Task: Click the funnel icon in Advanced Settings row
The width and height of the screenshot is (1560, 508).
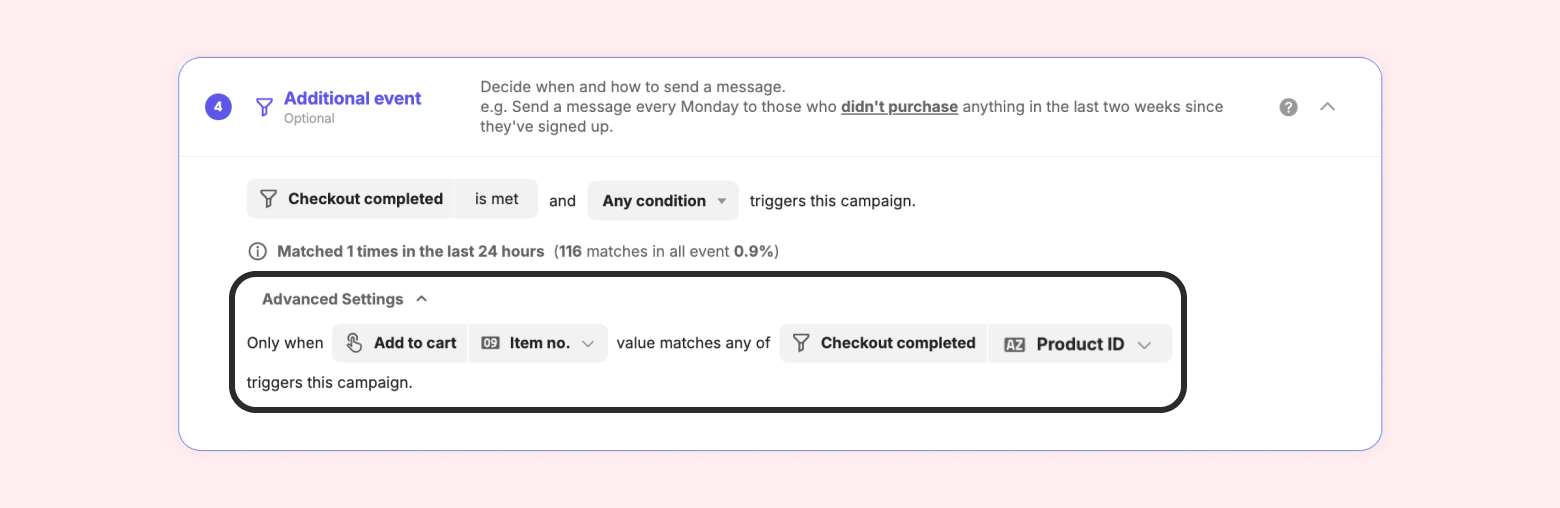Action: [801, 343]
